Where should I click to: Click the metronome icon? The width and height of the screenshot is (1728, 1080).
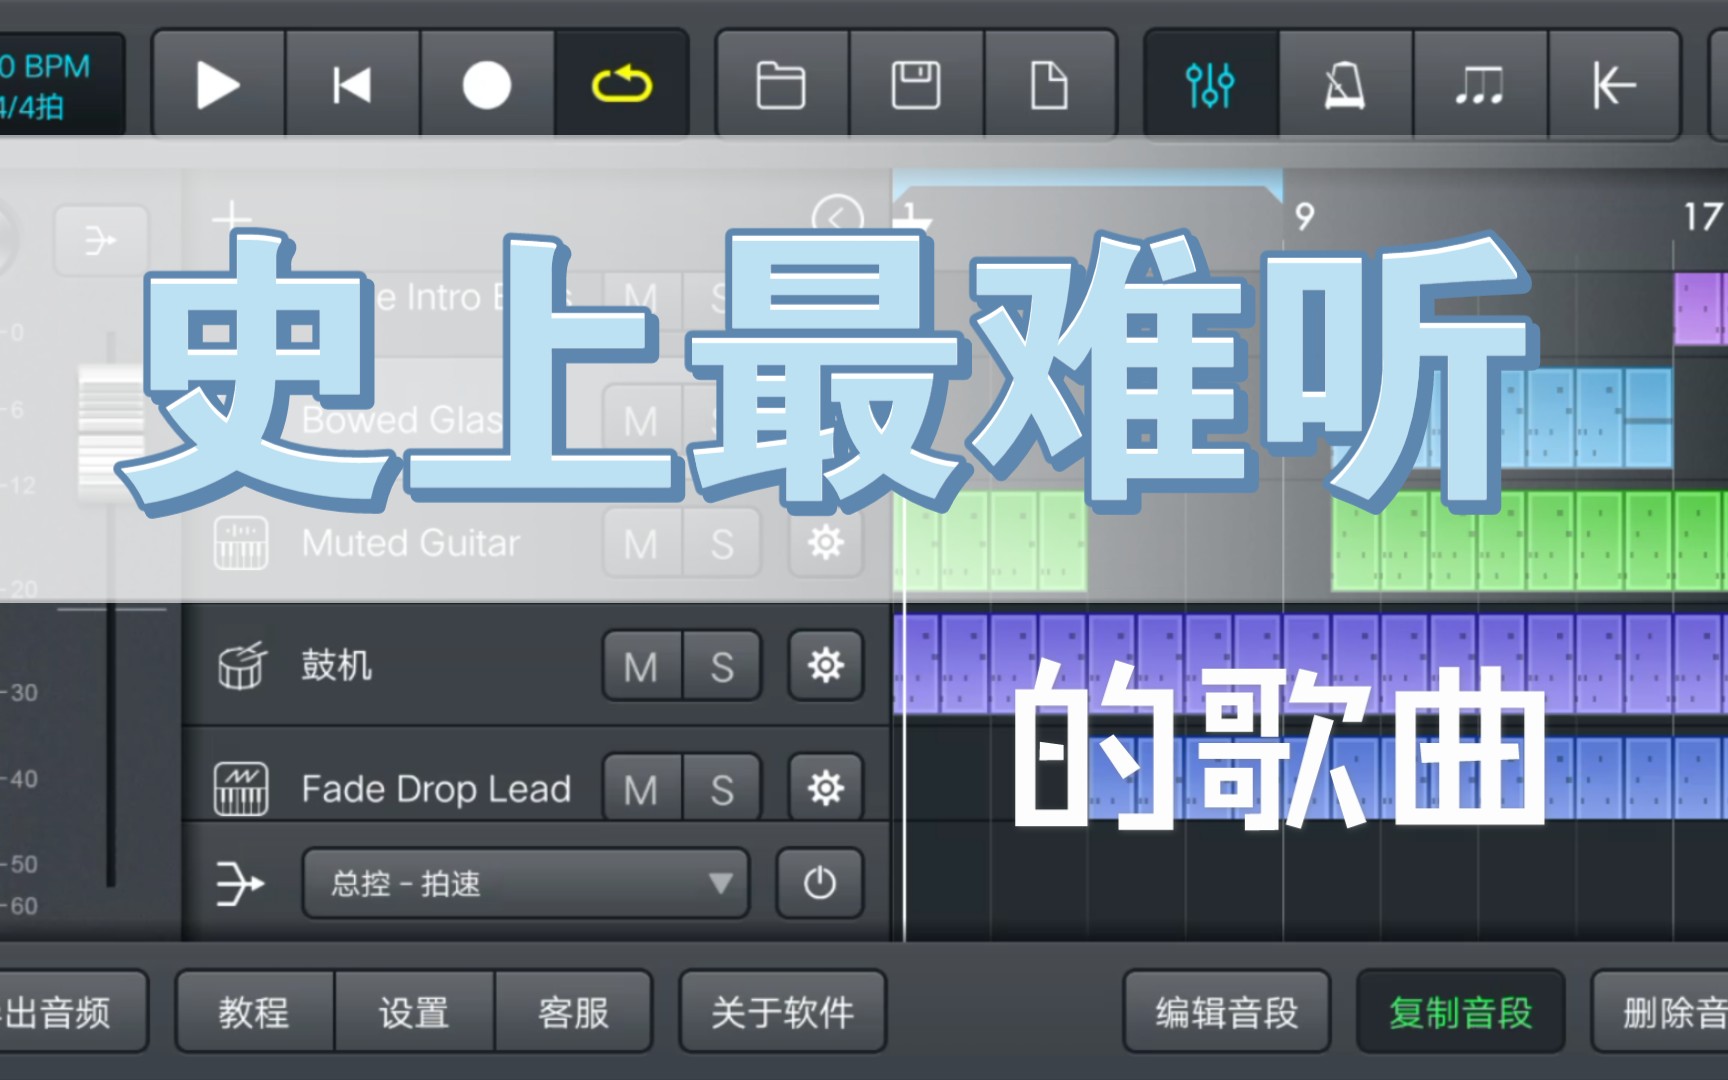point(1345,85)
